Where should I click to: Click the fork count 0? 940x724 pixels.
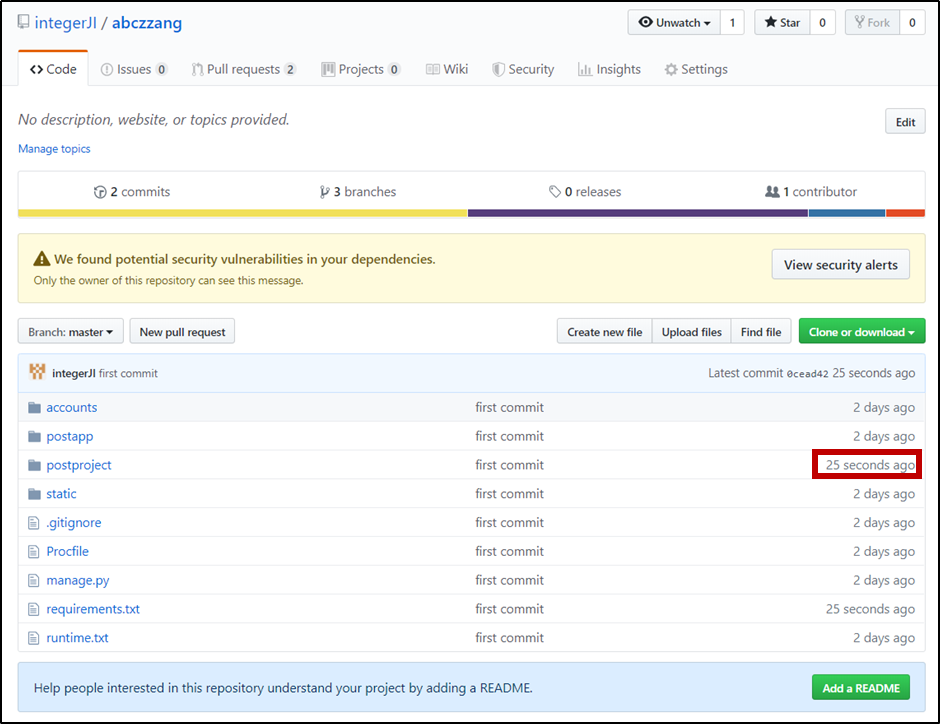[x=912, y=23]
